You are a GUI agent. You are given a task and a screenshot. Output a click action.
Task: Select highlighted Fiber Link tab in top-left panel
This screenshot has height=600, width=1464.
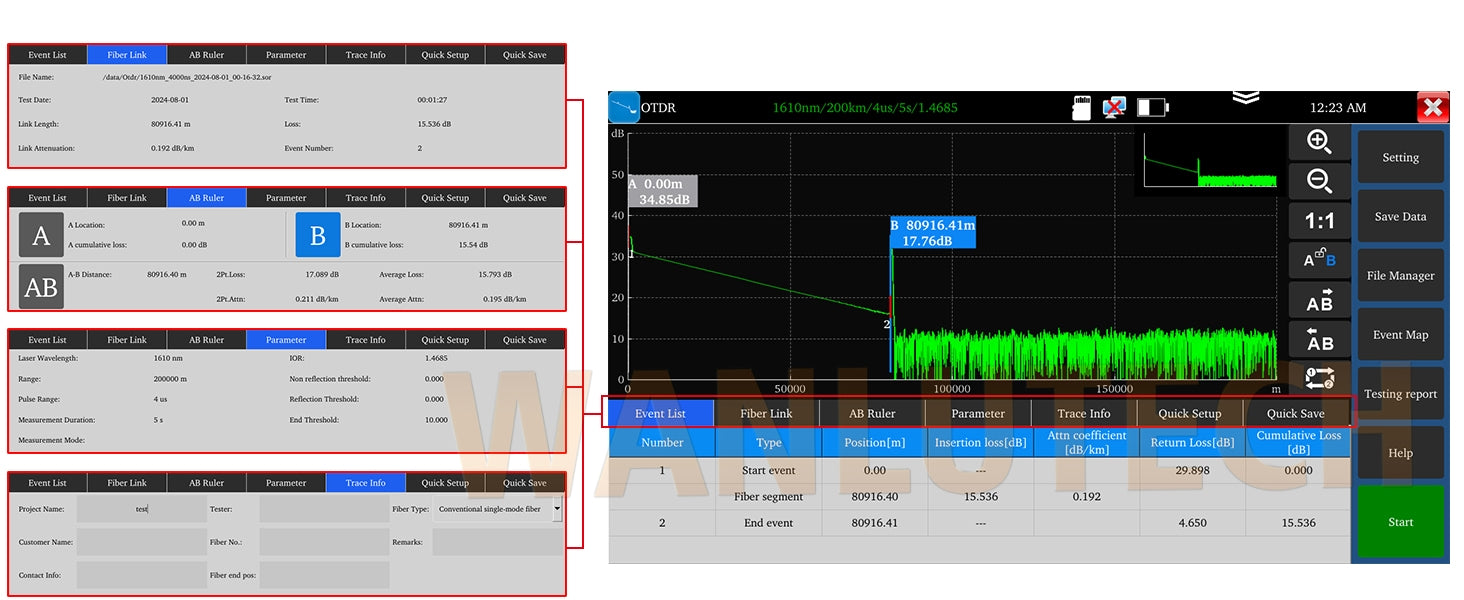(x=127, y=55)
